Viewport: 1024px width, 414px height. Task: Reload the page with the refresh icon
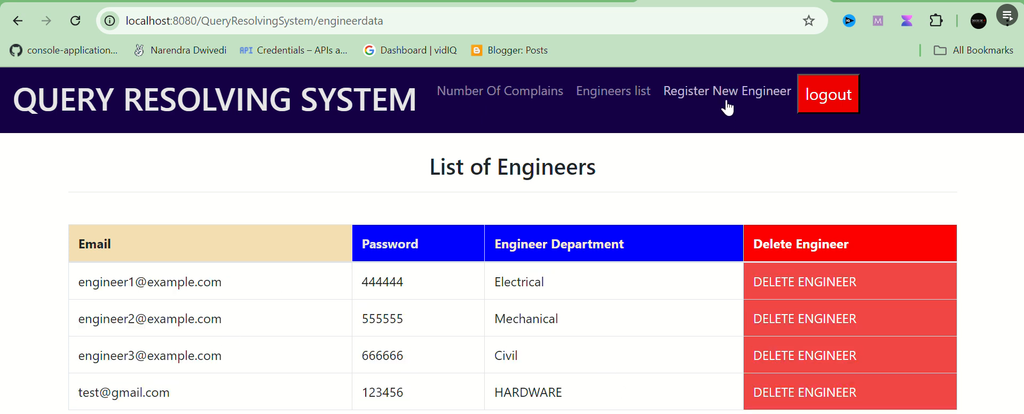pos(75,21)
